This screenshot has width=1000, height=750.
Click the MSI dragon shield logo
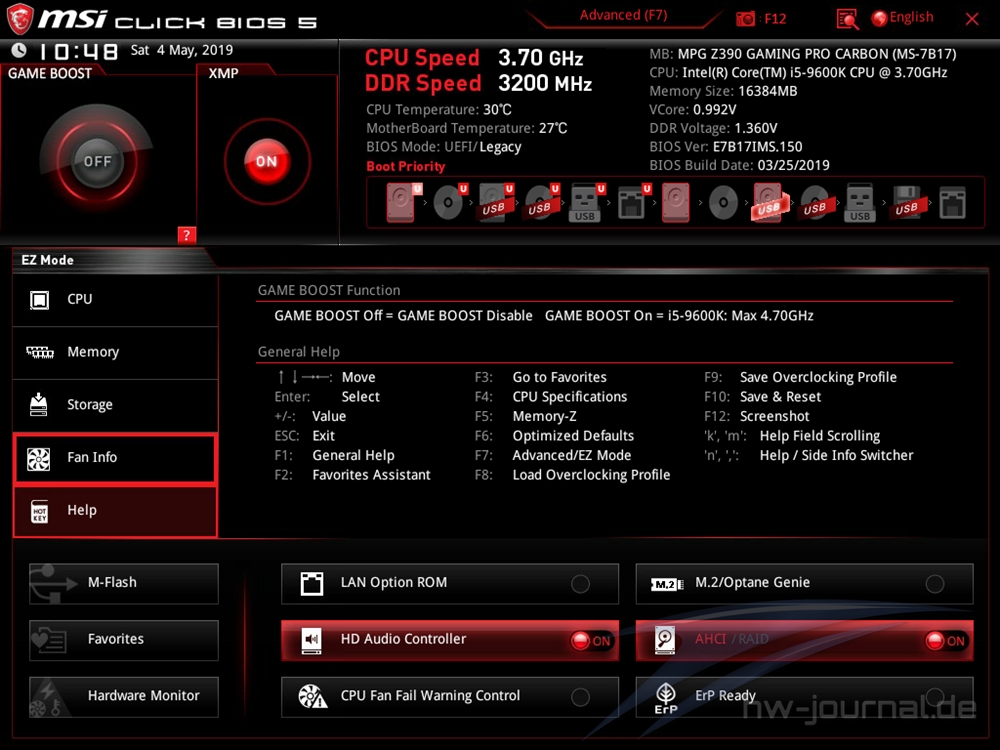pos(19,19)
